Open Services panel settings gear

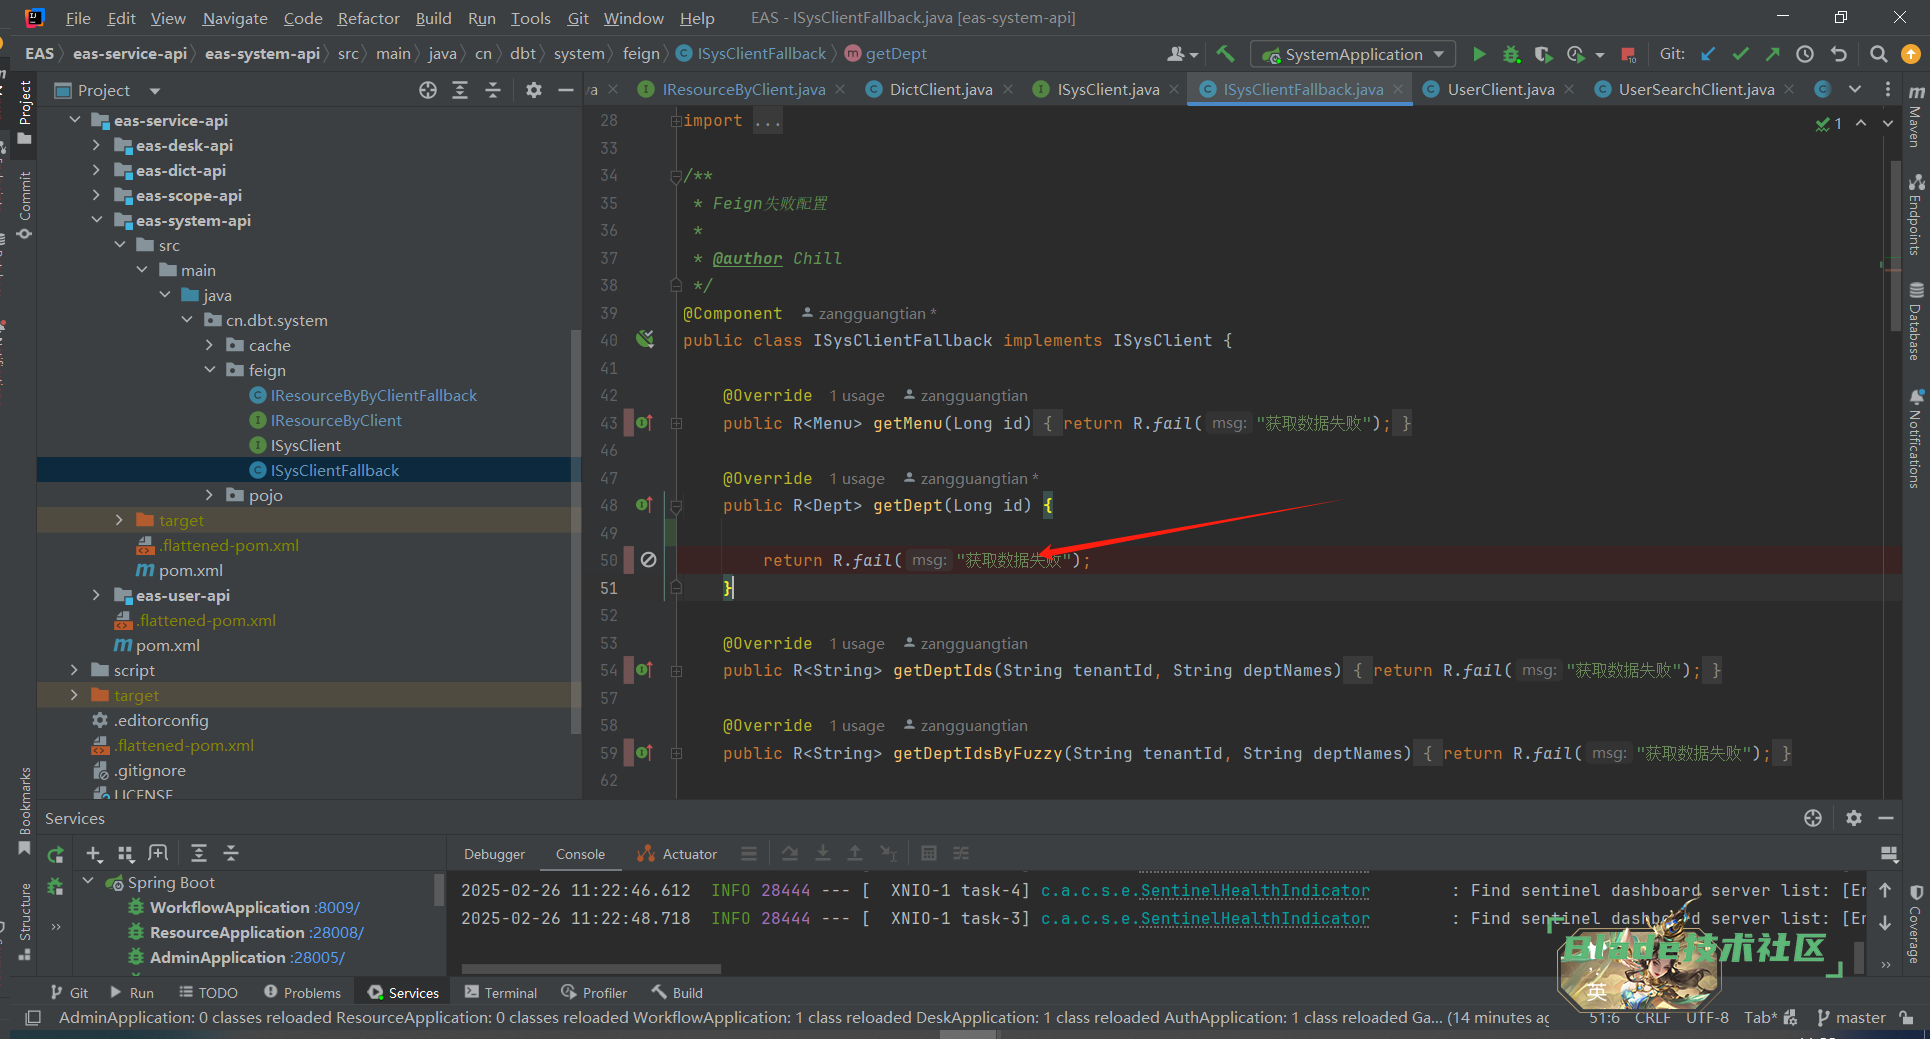pos(1854,818)
